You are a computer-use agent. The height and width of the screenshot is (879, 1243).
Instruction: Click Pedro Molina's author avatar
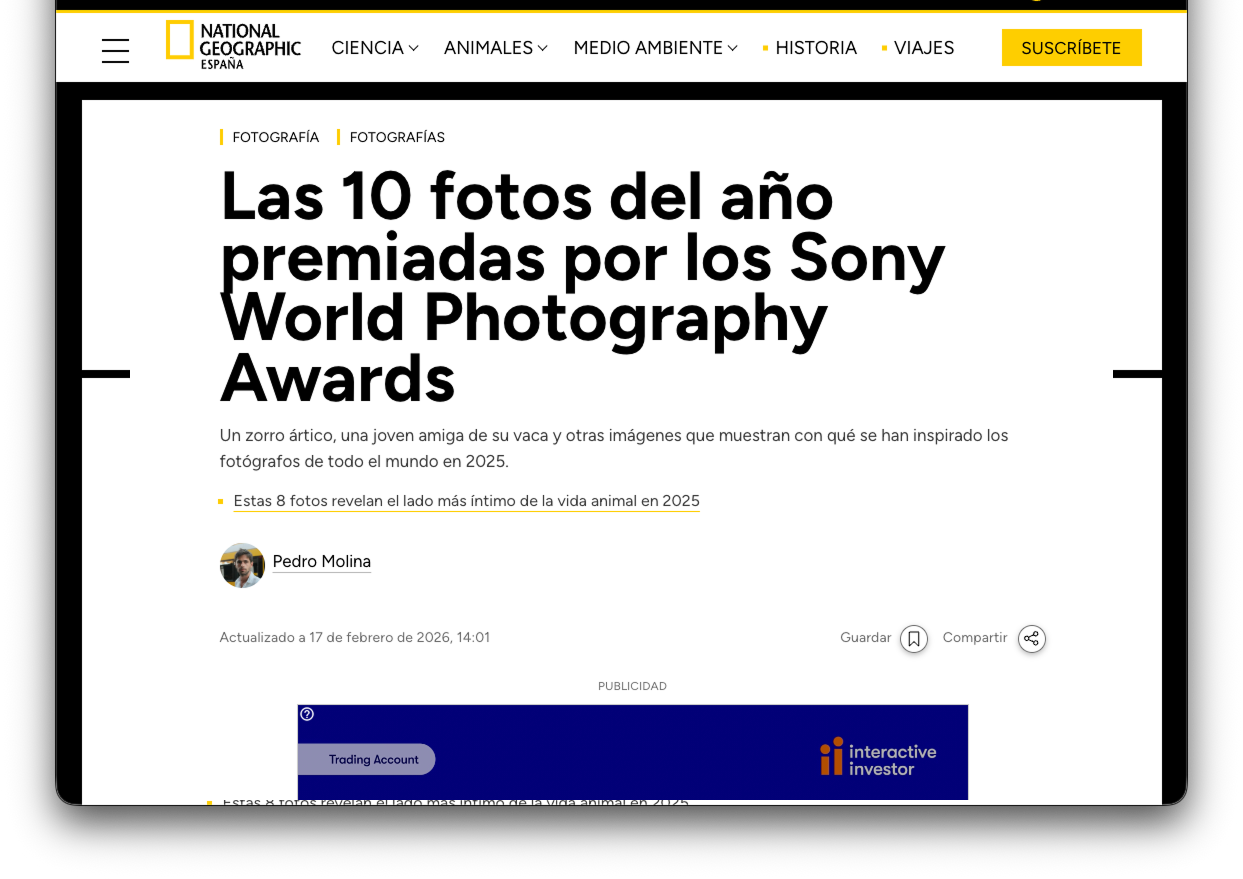point(242,565)
